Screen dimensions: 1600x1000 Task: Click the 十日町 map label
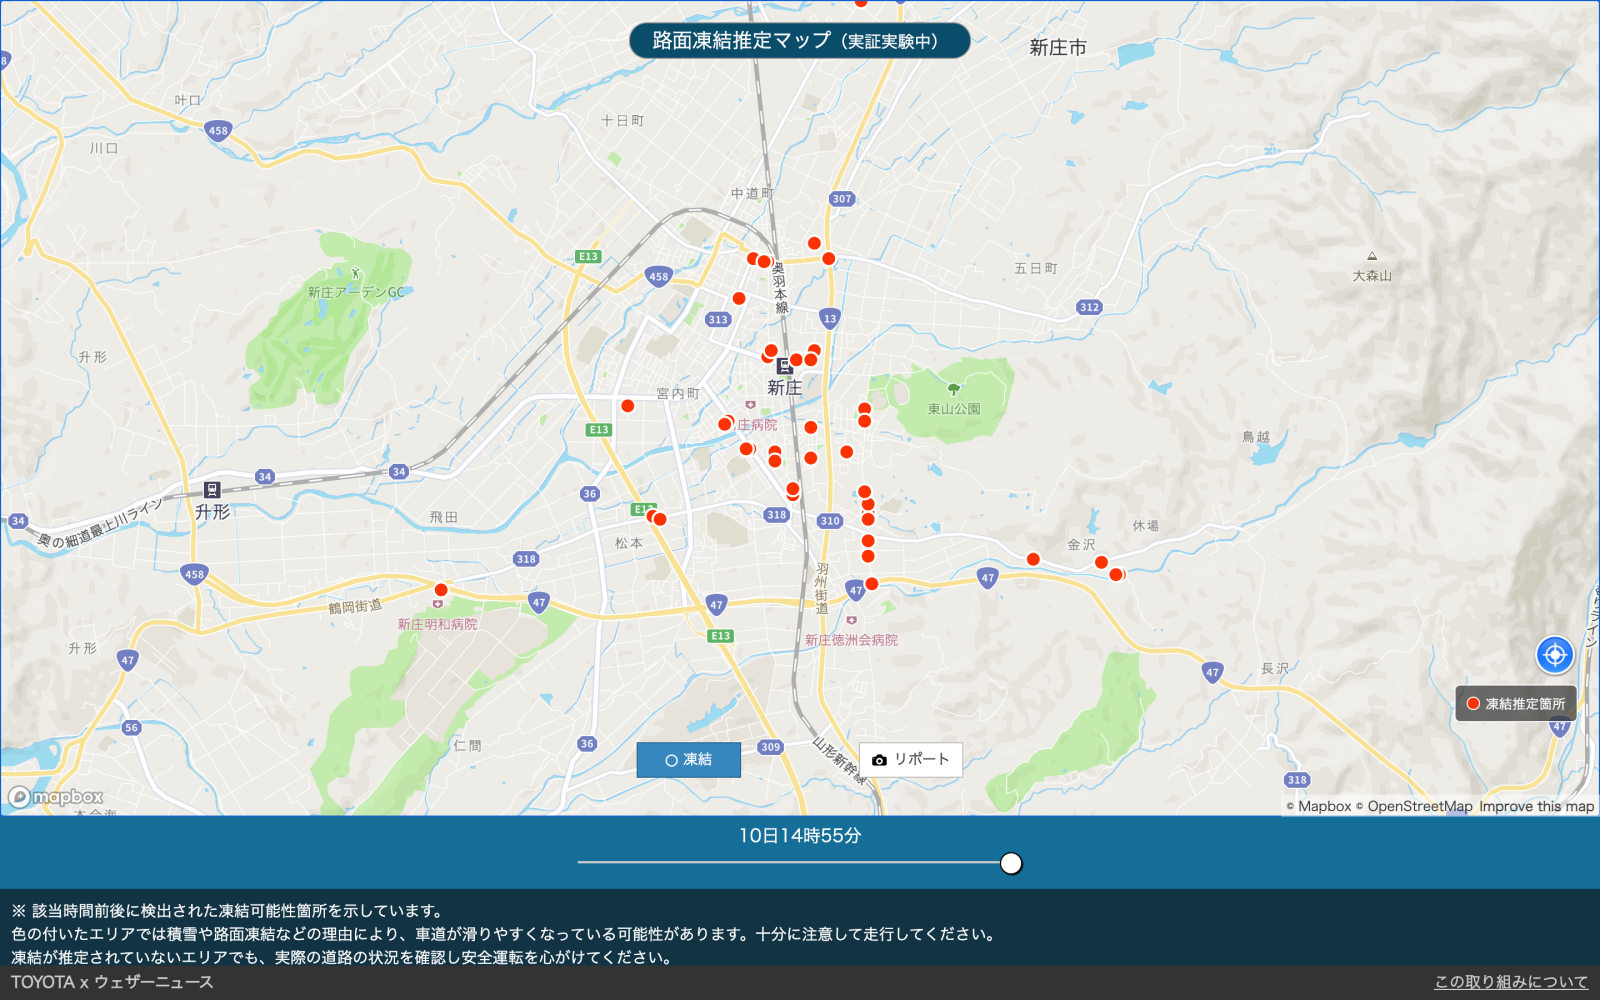pyautogui.click(x=622, y=121)
